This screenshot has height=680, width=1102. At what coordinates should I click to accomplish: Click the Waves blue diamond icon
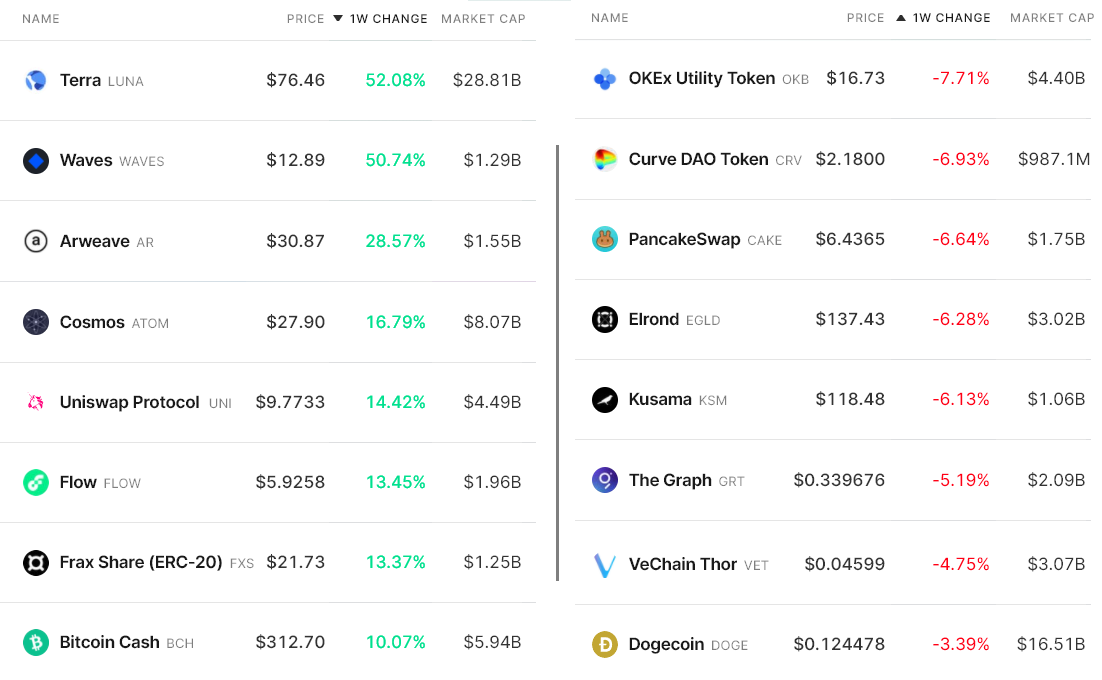coord(36,161)
